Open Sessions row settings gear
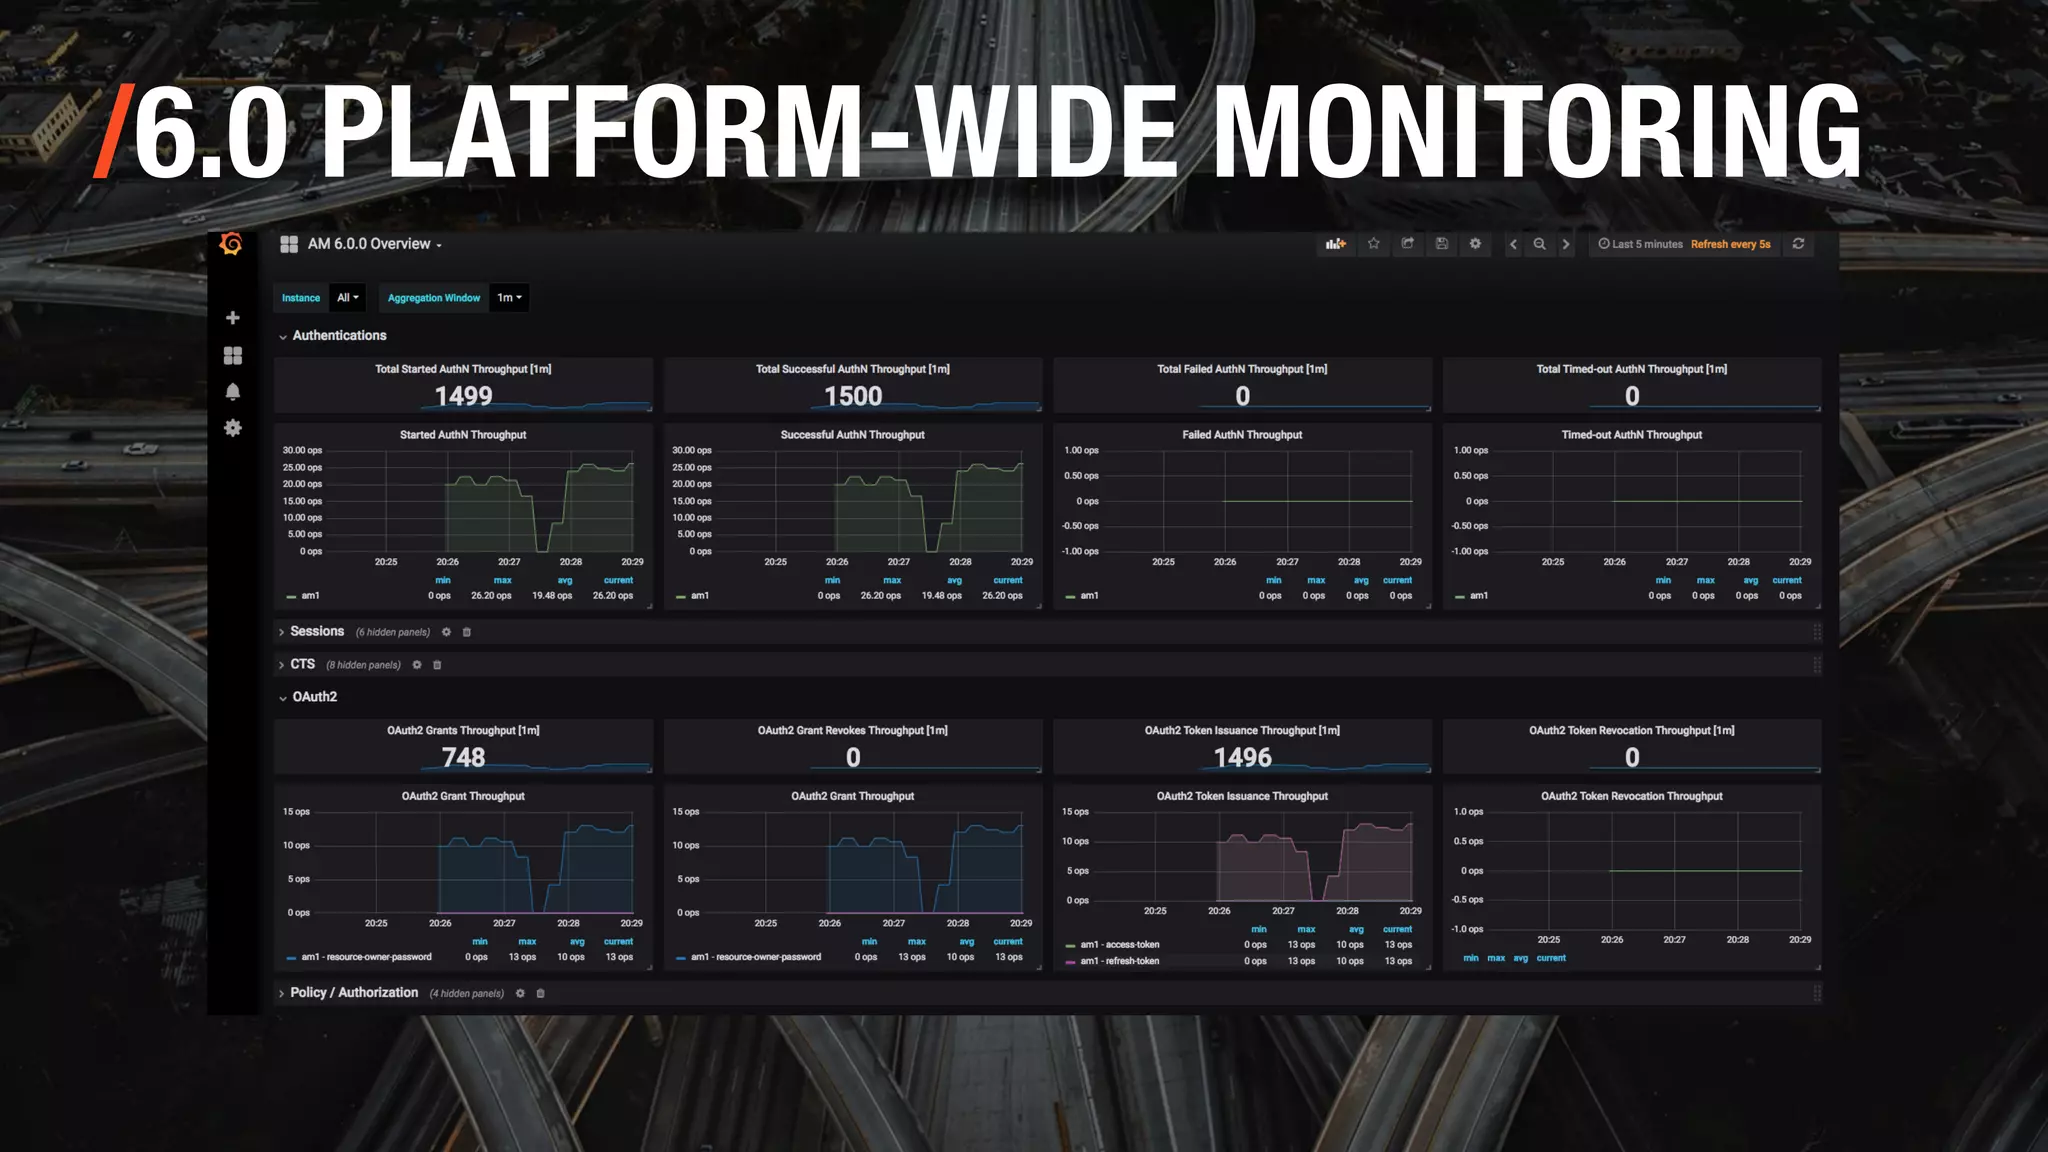Viewport: 2048px width, 1152px height. (446, 632)
